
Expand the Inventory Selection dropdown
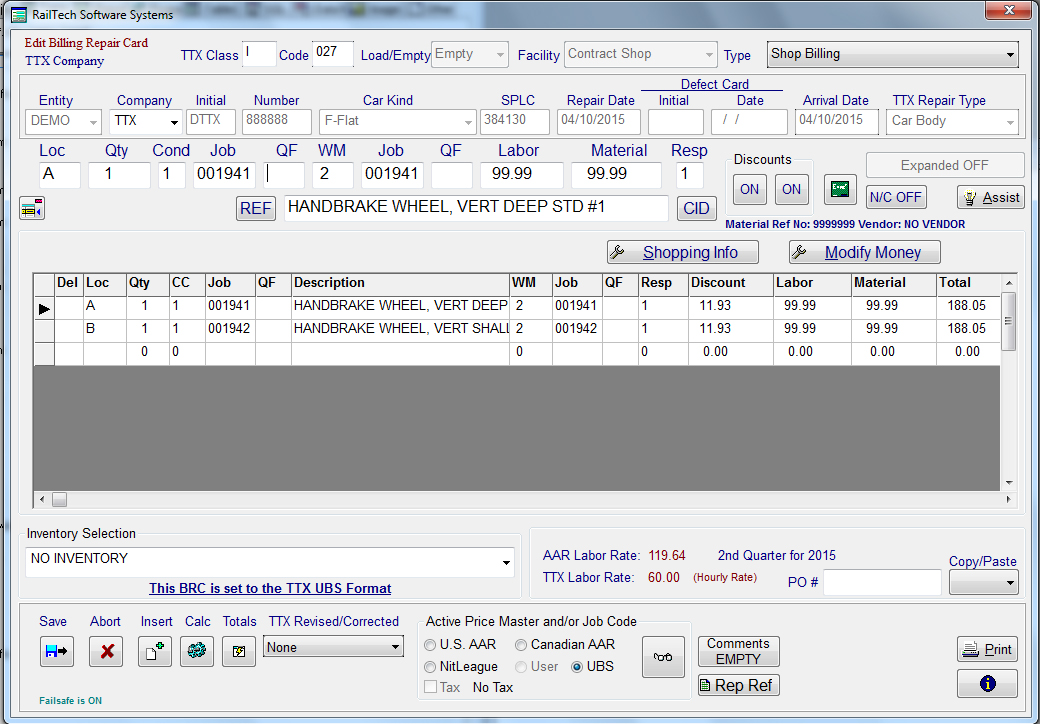(504, 563)
